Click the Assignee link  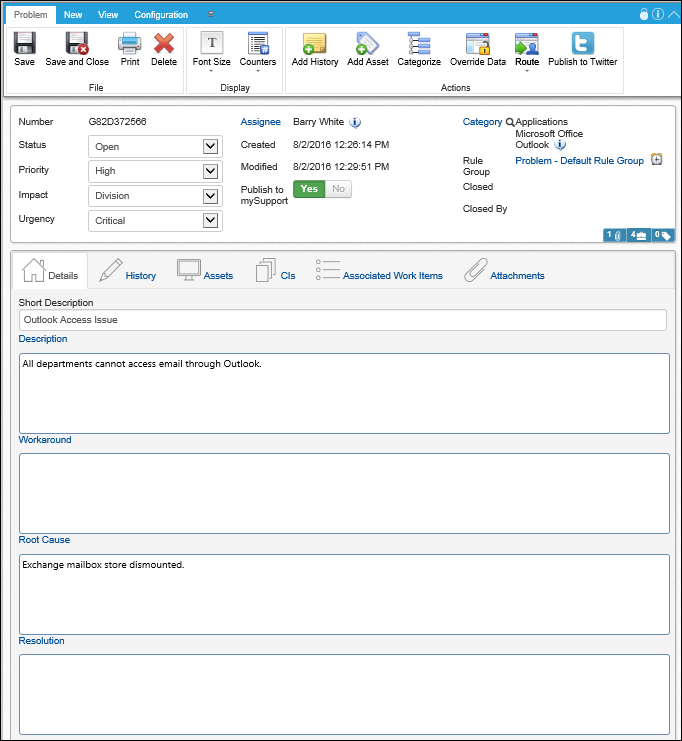tap(260, 122)
